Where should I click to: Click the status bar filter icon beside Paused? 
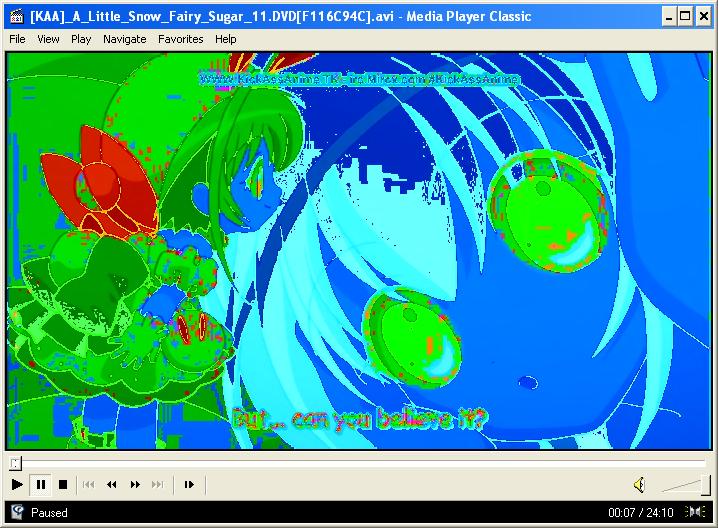pyautogui.click(x=17, y=512)
